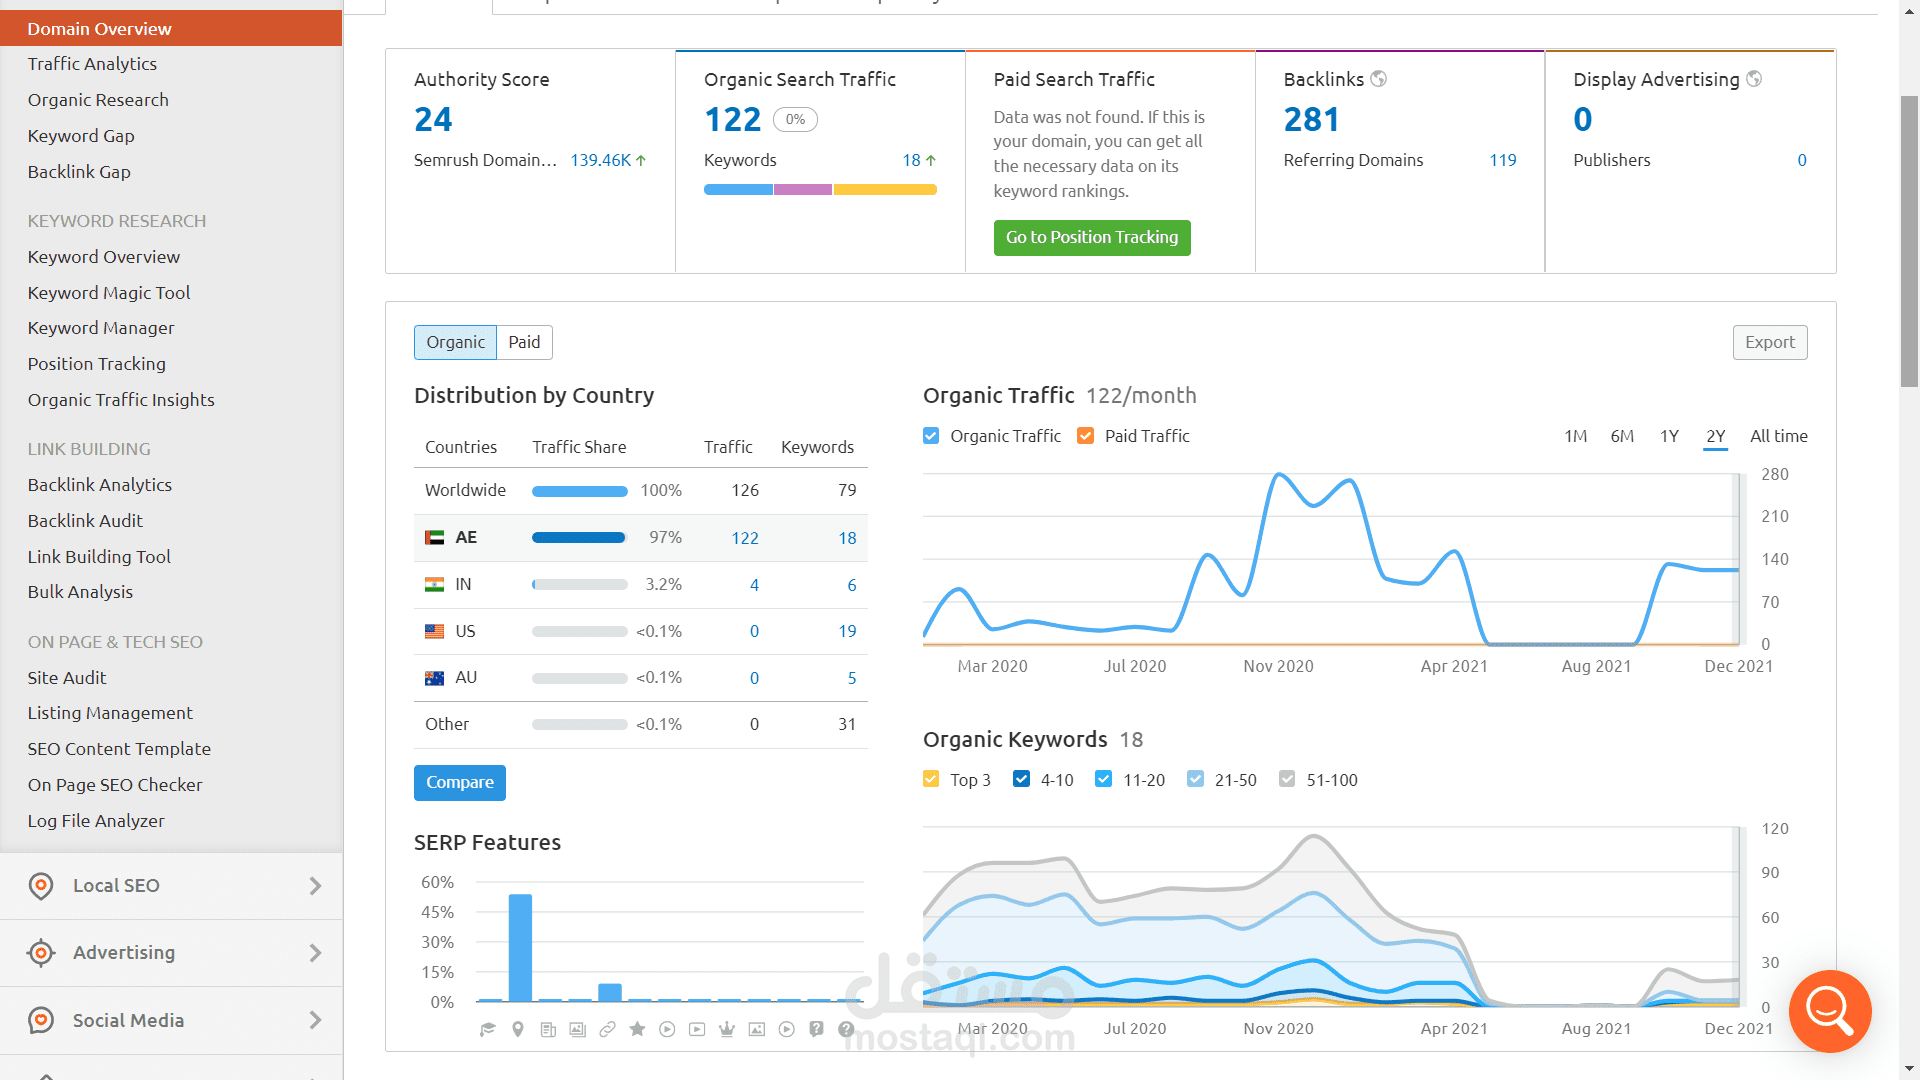Expand the Advertising sidebar section
This screenshot has width=1920, height=1080.
(x=171, y=953)
